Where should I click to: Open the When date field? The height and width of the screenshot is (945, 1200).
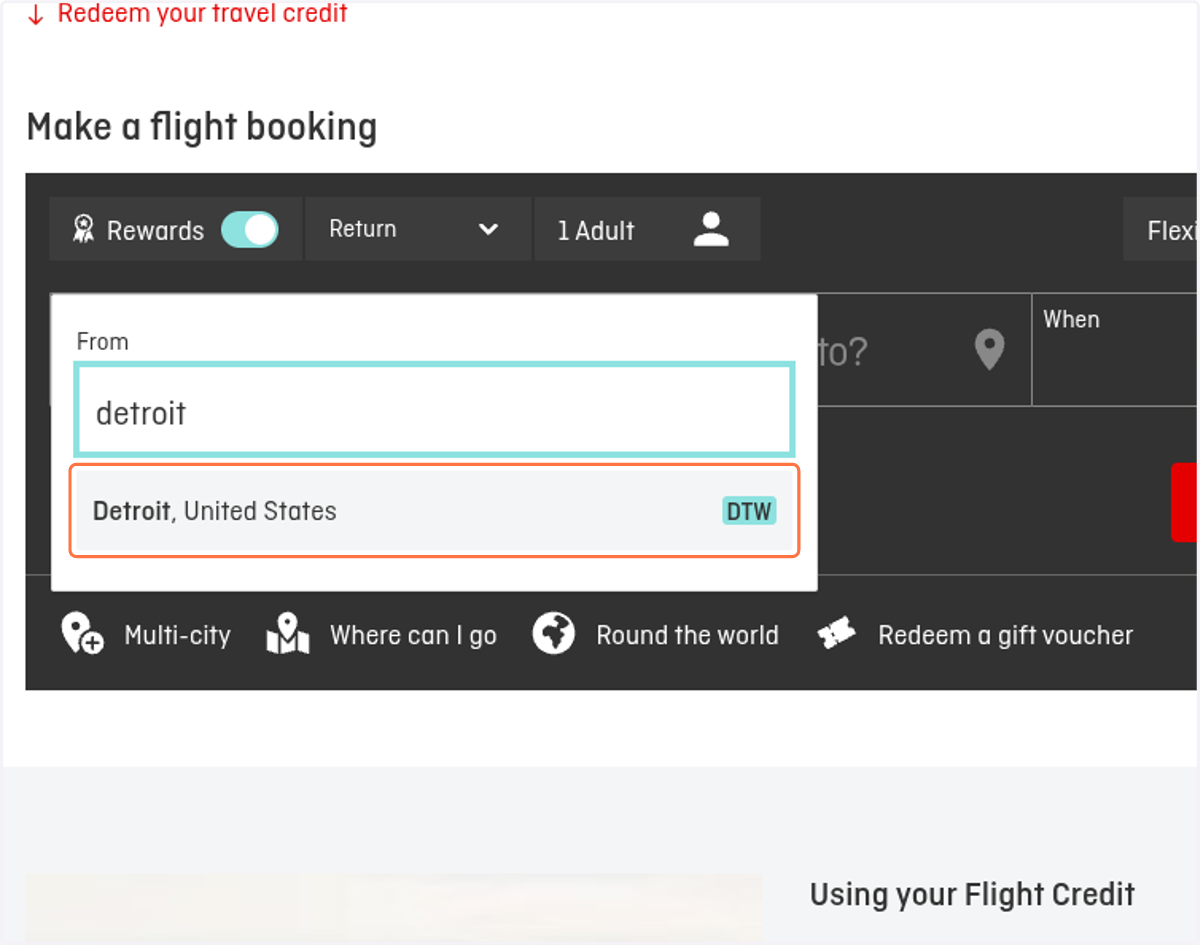pyautogui.click(x=1115, y=350)
